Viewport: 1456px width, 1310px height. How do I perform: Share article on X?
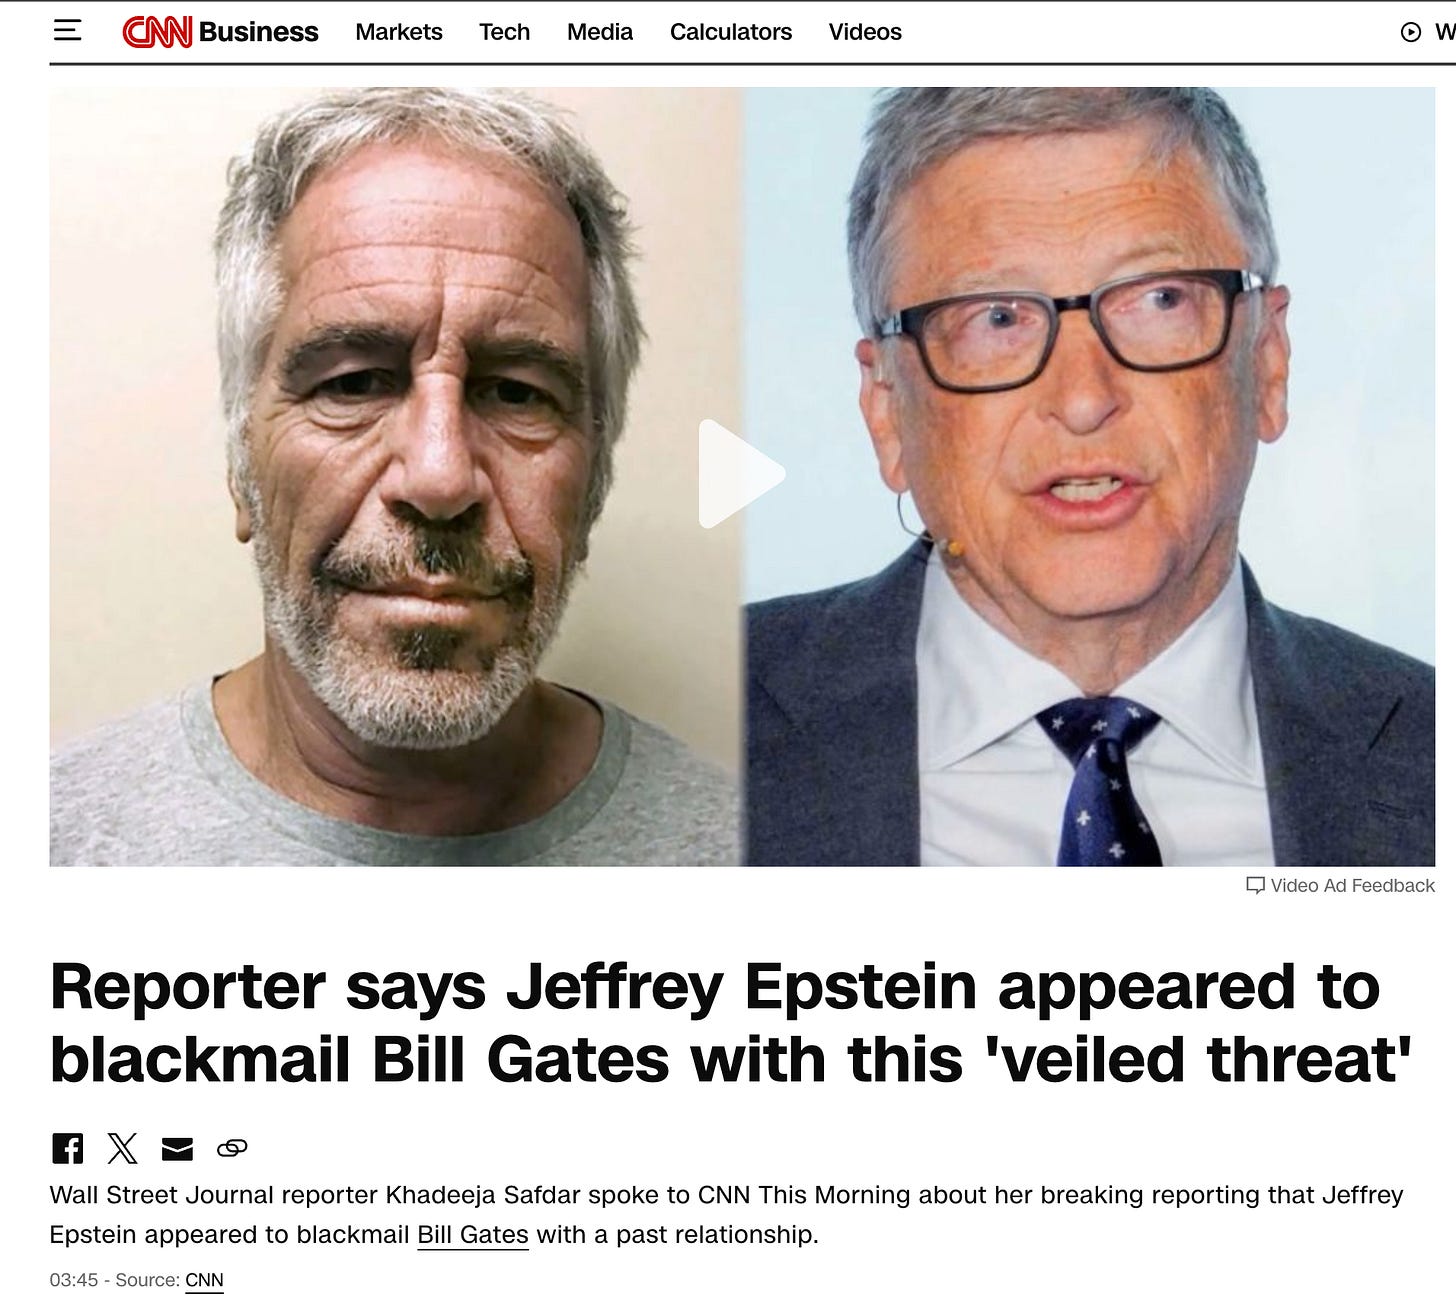(x=122, y=1148)
